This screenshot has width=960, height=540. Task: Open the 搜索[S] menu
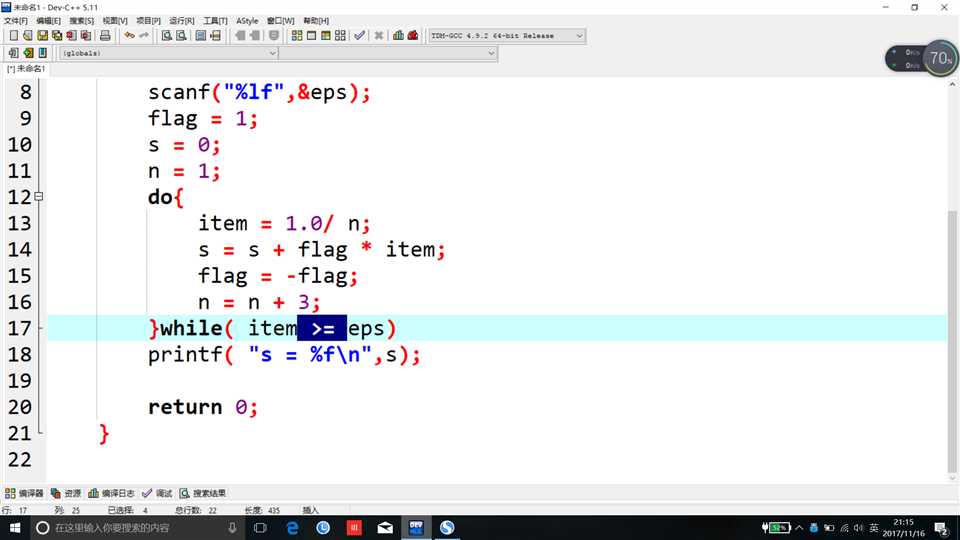[x=81, y=21]
